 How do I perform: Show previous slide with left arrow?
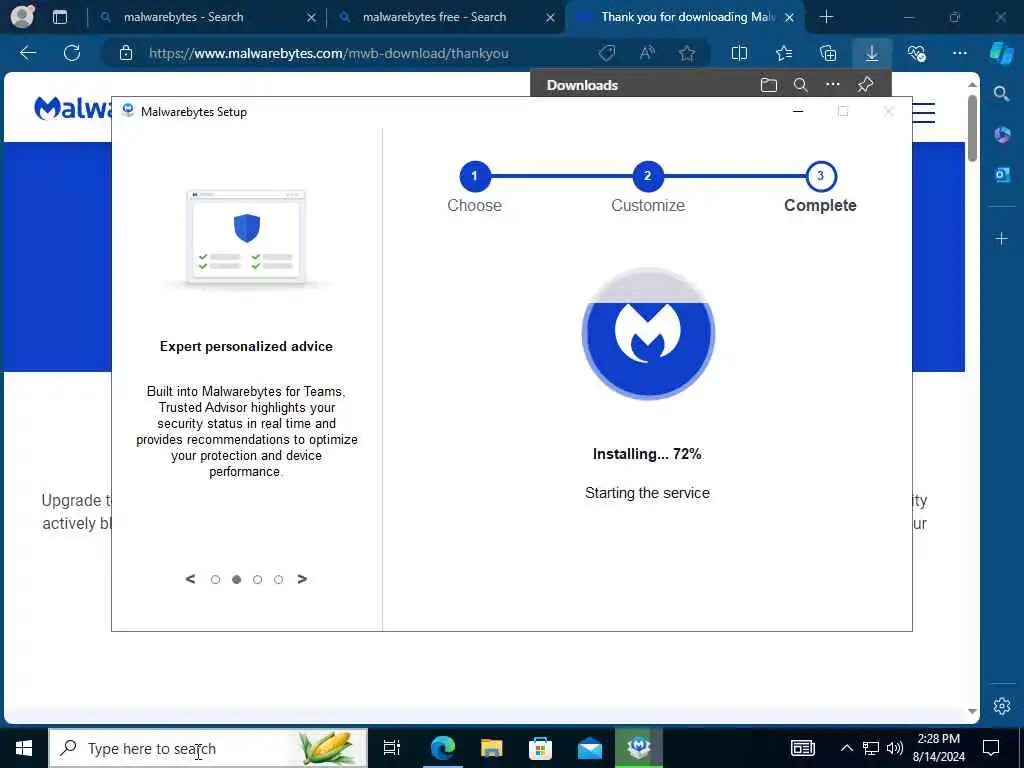(x=190, y=579)
